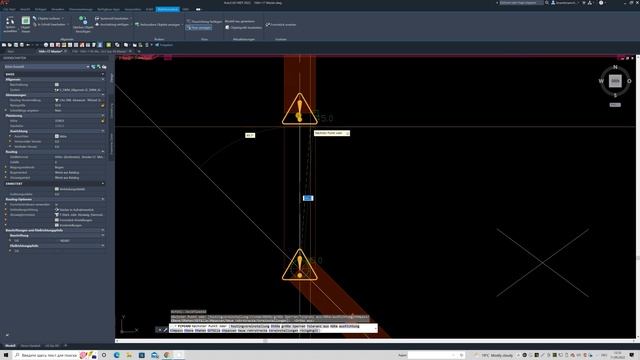This screenshot has height=360, width=640.
Task: Toggle the lock icon in Abmessungen group
Action: tap(102, 105)
